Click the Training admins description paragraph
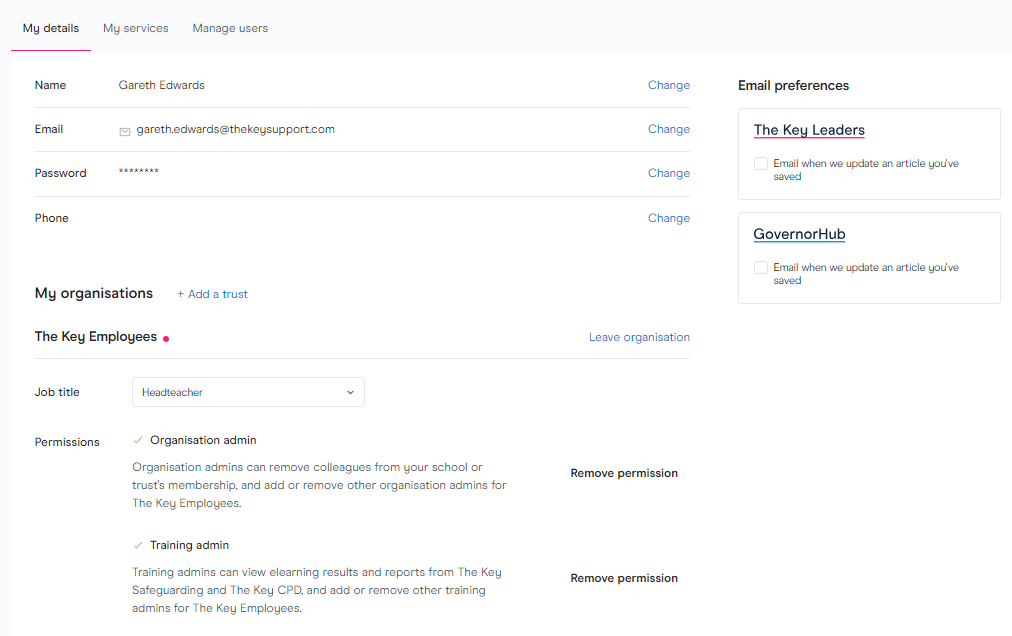Screen dimensions: 1012x636 point(317,590)
